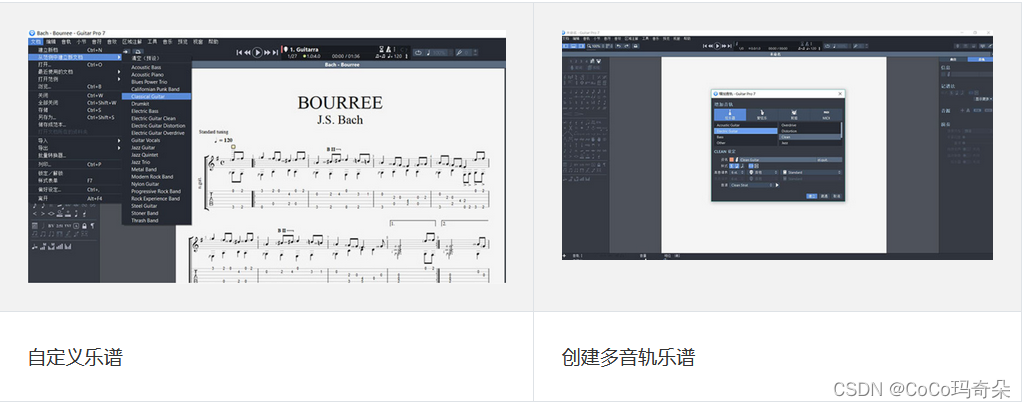Open the Standard tuning dropdown in dialog
This screenshot has height=408, width=1026.
pos(812,173)
